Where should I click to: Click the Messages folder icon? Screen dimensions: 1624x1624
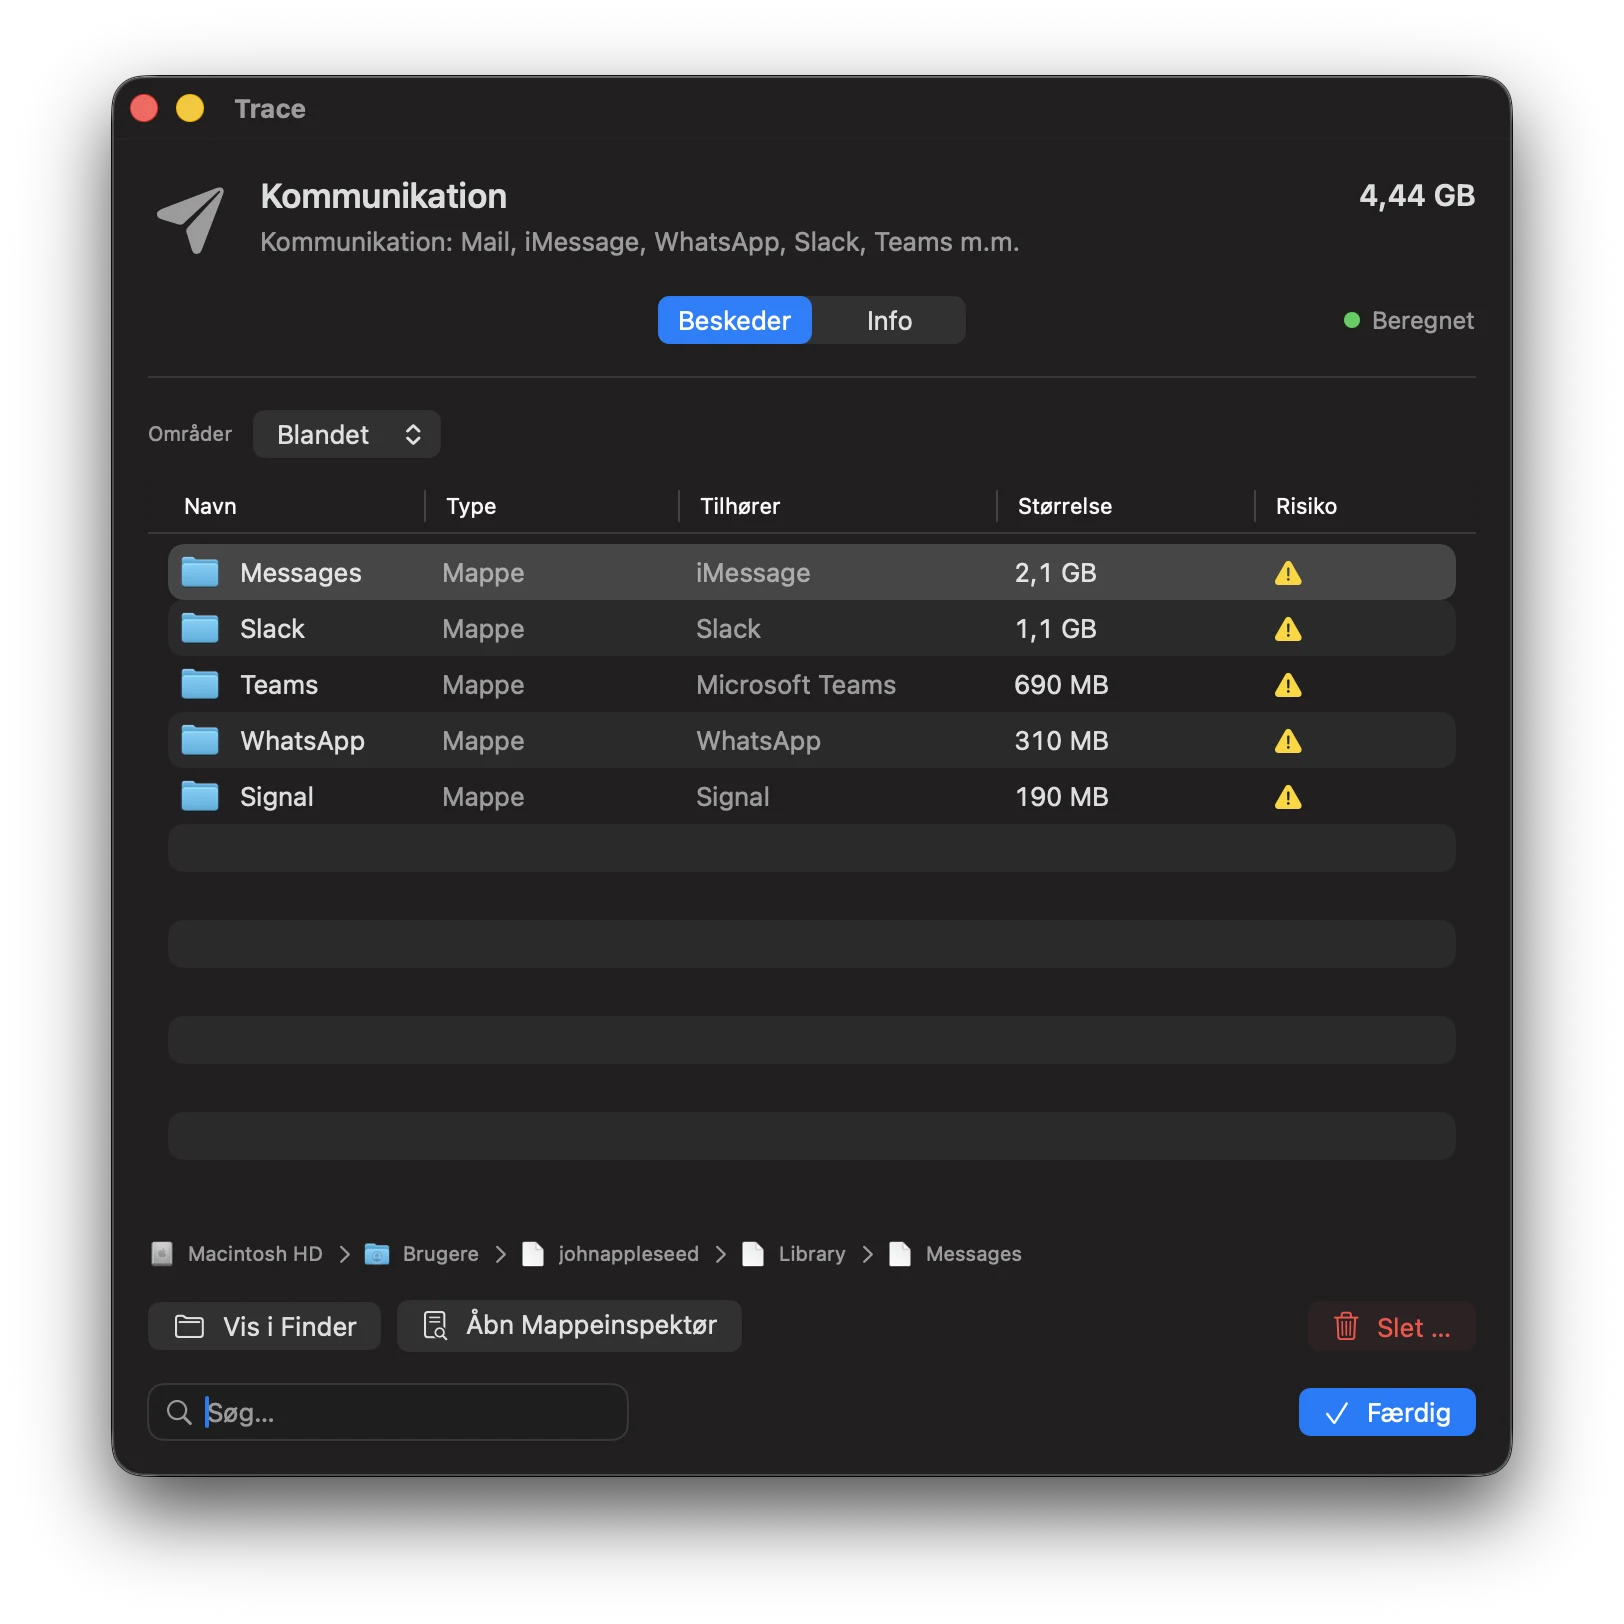[200, 572]
